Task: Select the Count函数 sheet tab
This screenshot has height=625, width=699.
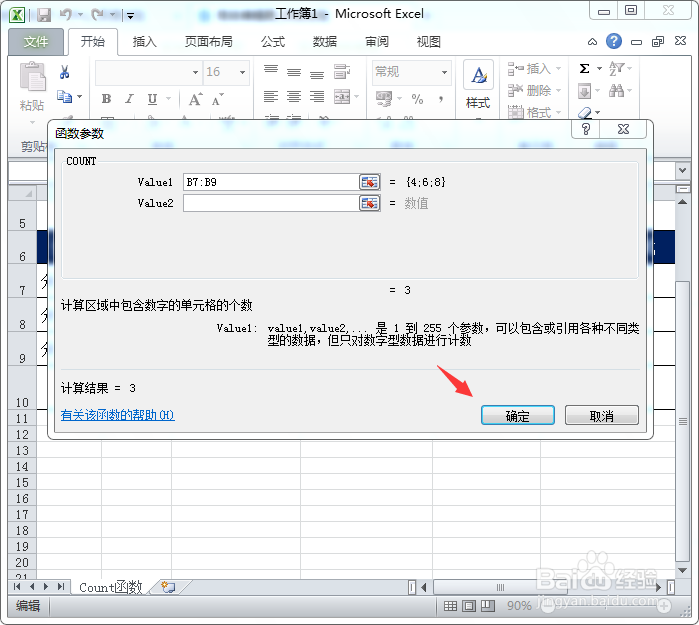Action: (111, 587)
